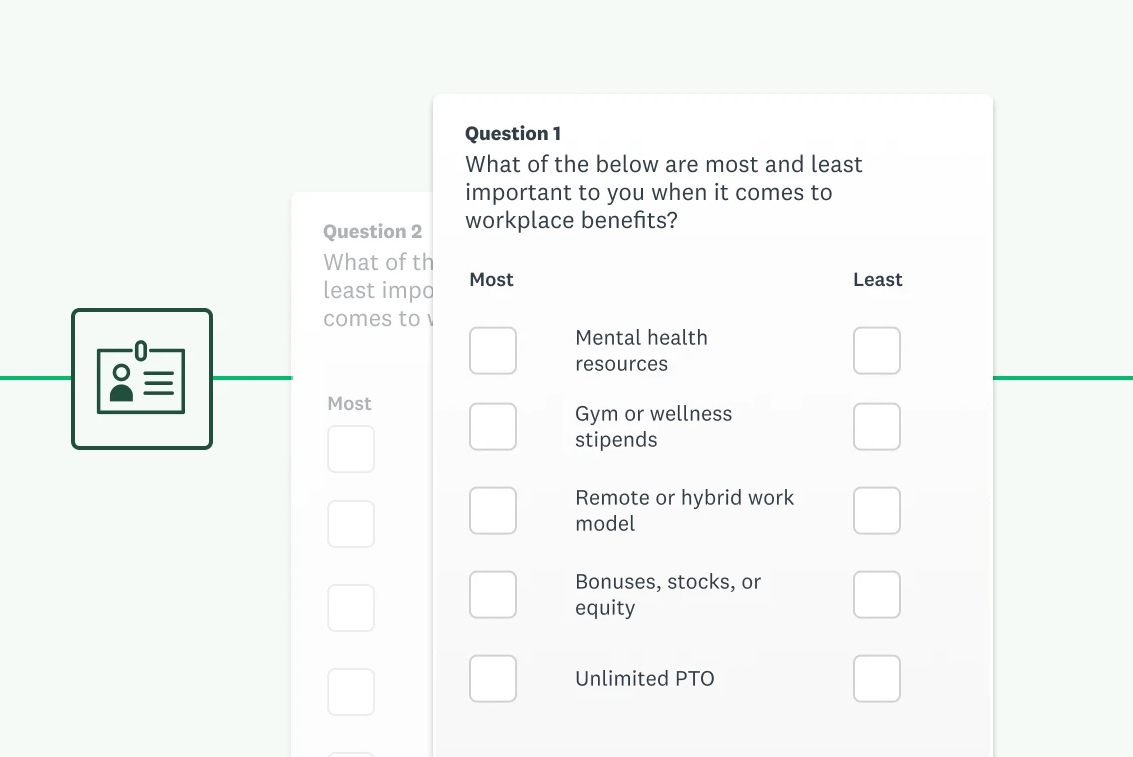
Task: Check Least for Gym or wellness stipends
Action: [x=877, y=426]
